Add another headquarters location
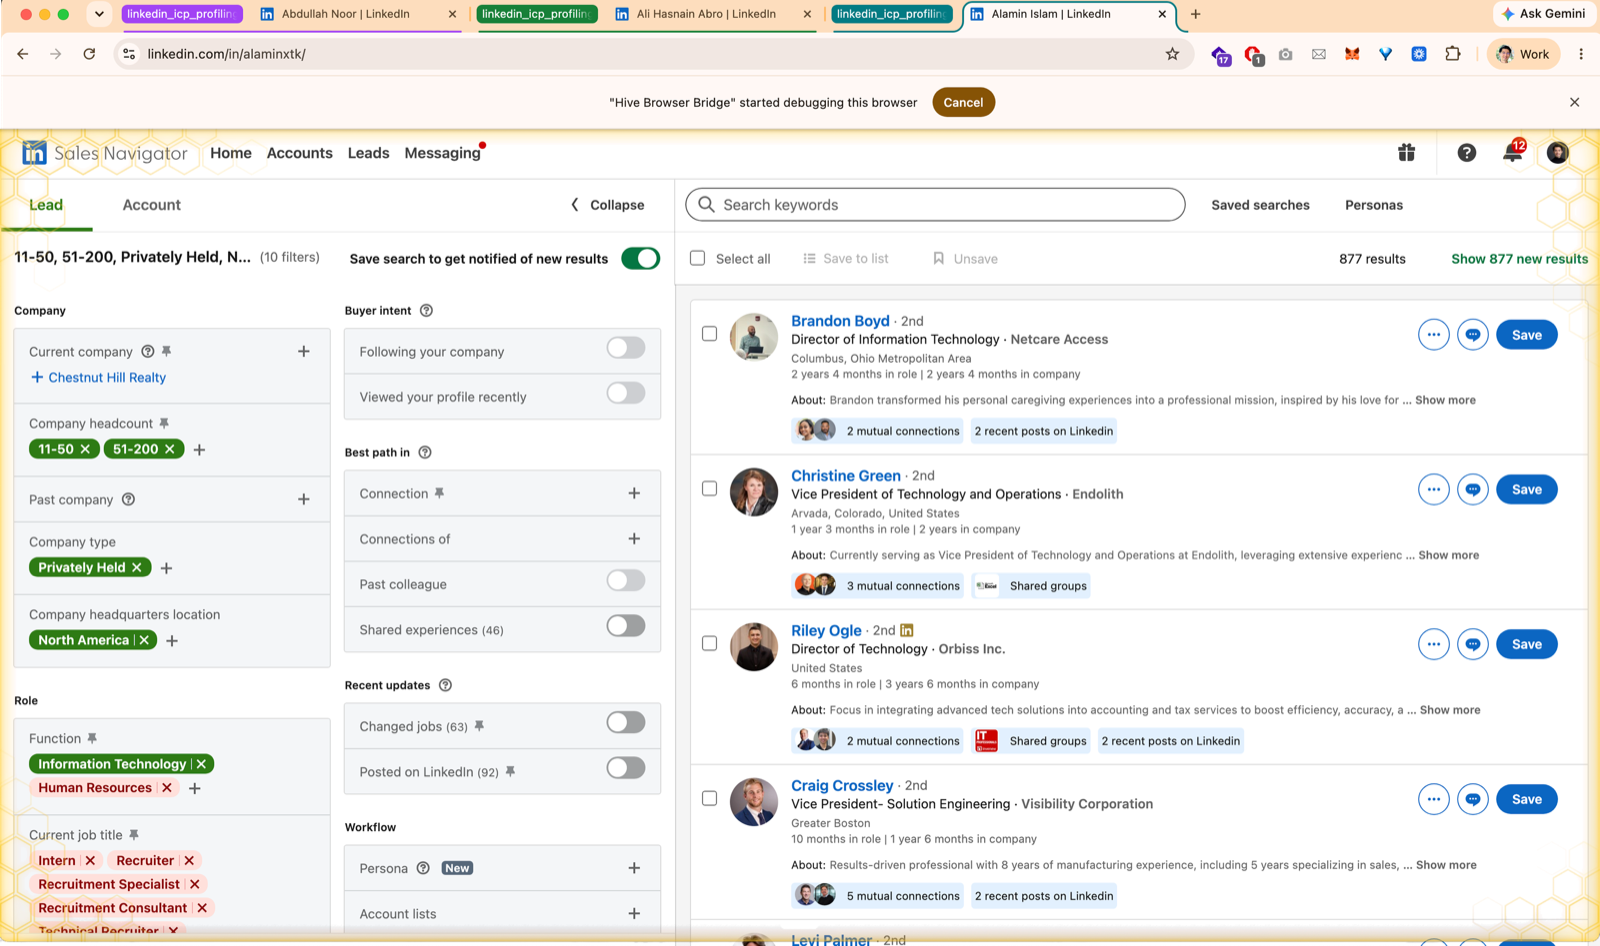This screenshot has width=1600, height=946. click(x=172, y=641)
